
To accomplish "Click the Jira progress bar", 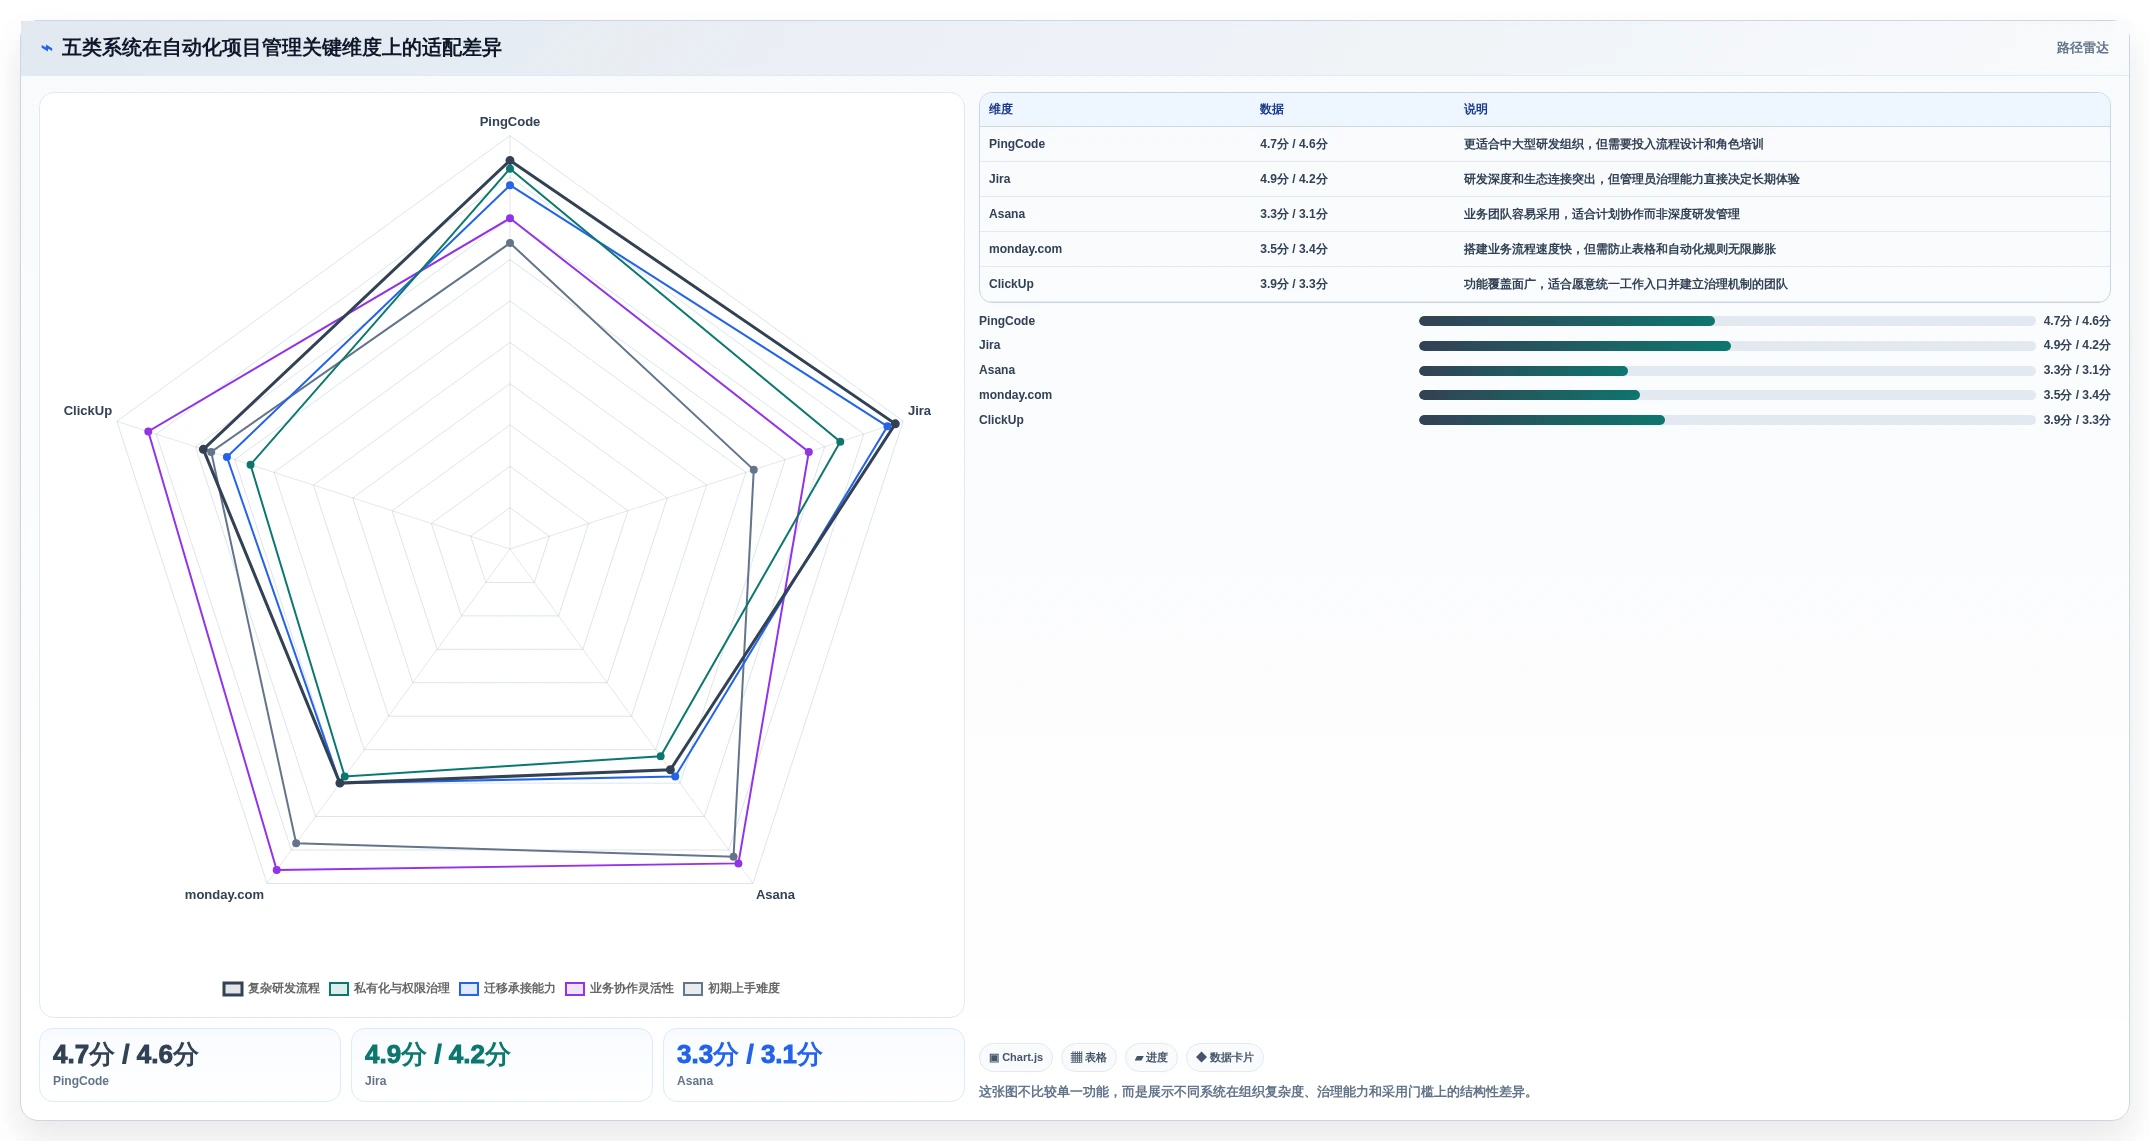I will click(x=1727, y=346).
